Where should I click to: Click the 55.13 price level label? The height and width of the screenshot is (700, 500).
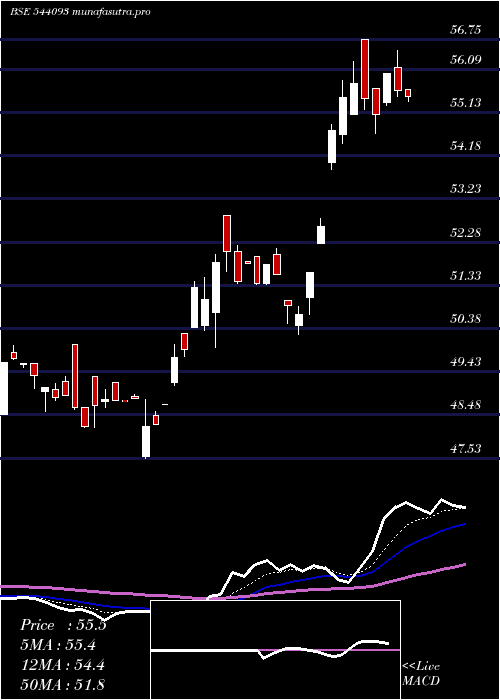click(x=465, y=103)
